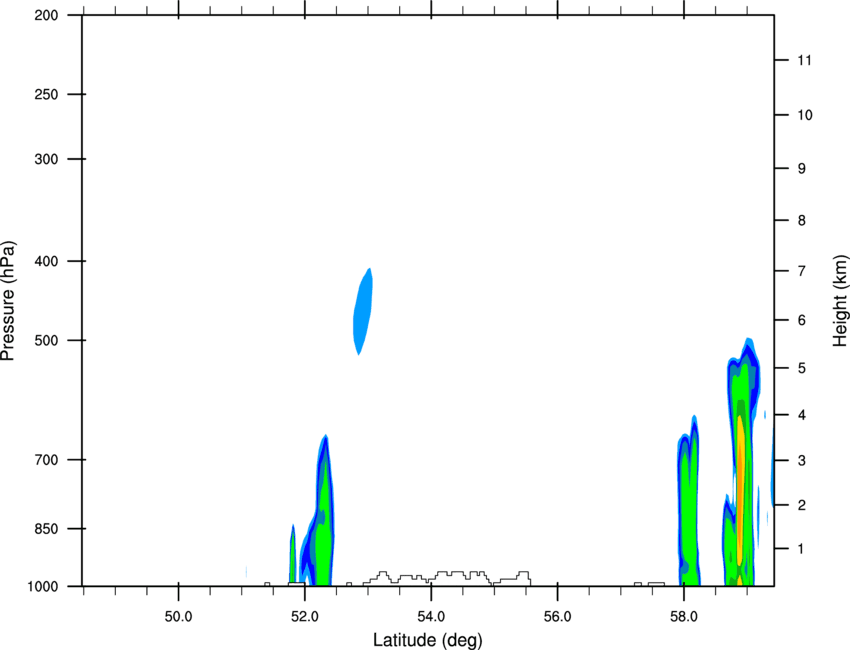Click the 'Latitude (deg)' axis title
This screenshot has height=650, width=850.
pyautogui.click(x=427, y=640)
